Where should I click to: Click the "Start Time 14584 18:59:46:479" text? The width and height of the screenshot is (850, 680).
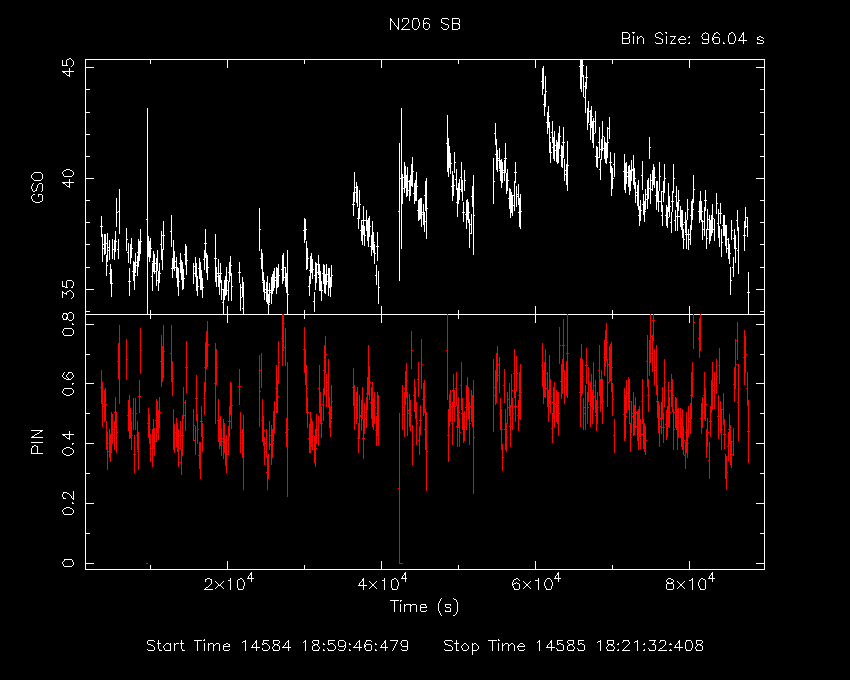coord(278,646)
